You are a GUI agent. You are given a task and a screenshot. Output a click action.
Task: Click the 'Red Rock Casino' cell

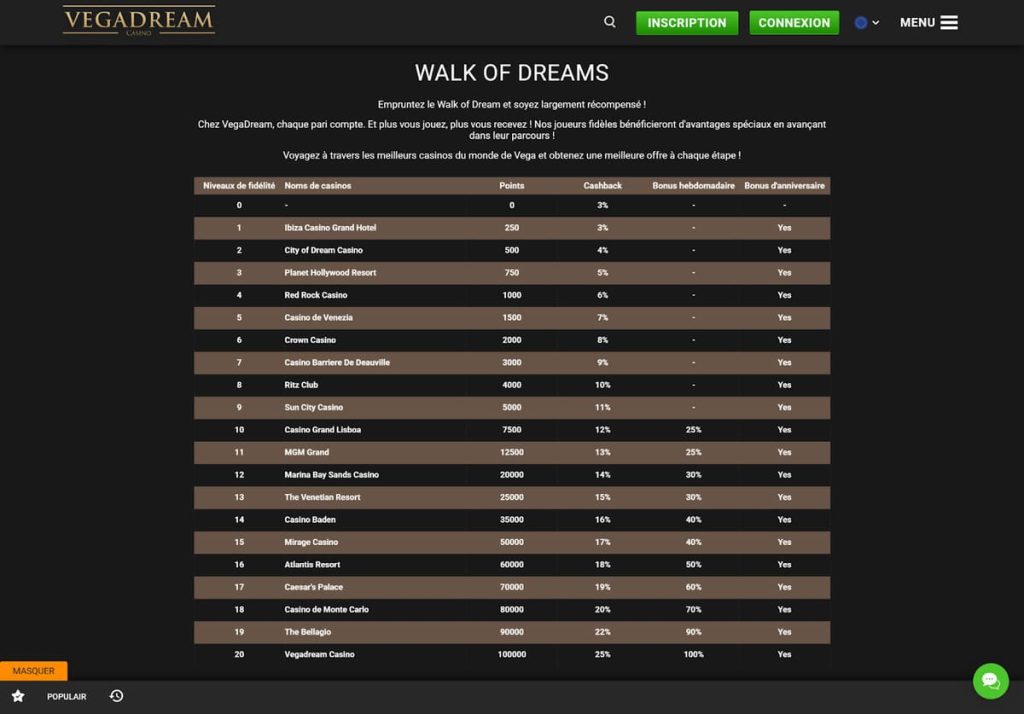[x=315, y=295]
